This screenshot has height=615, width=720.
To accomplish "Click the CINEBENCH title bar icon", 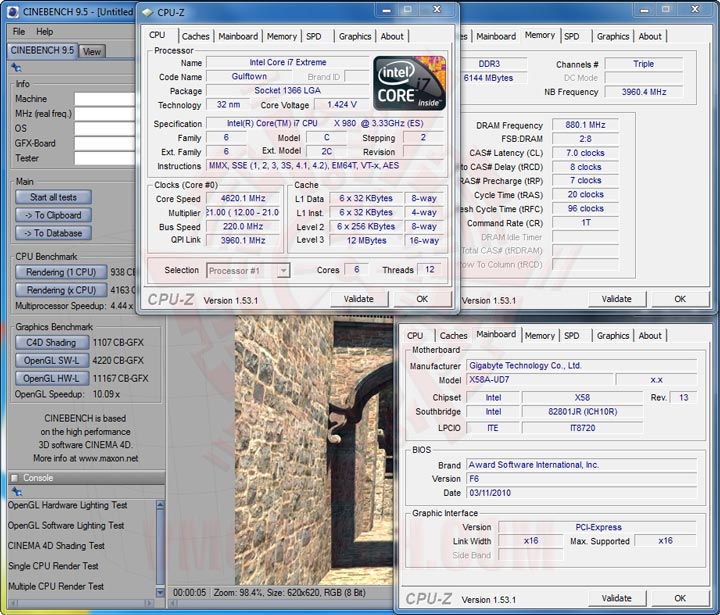I will 12,13.
